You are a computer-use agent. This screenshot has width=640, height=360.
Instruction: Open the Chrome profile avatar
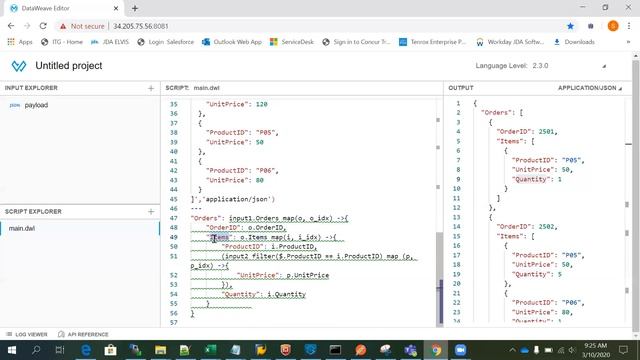pos(613,26)
